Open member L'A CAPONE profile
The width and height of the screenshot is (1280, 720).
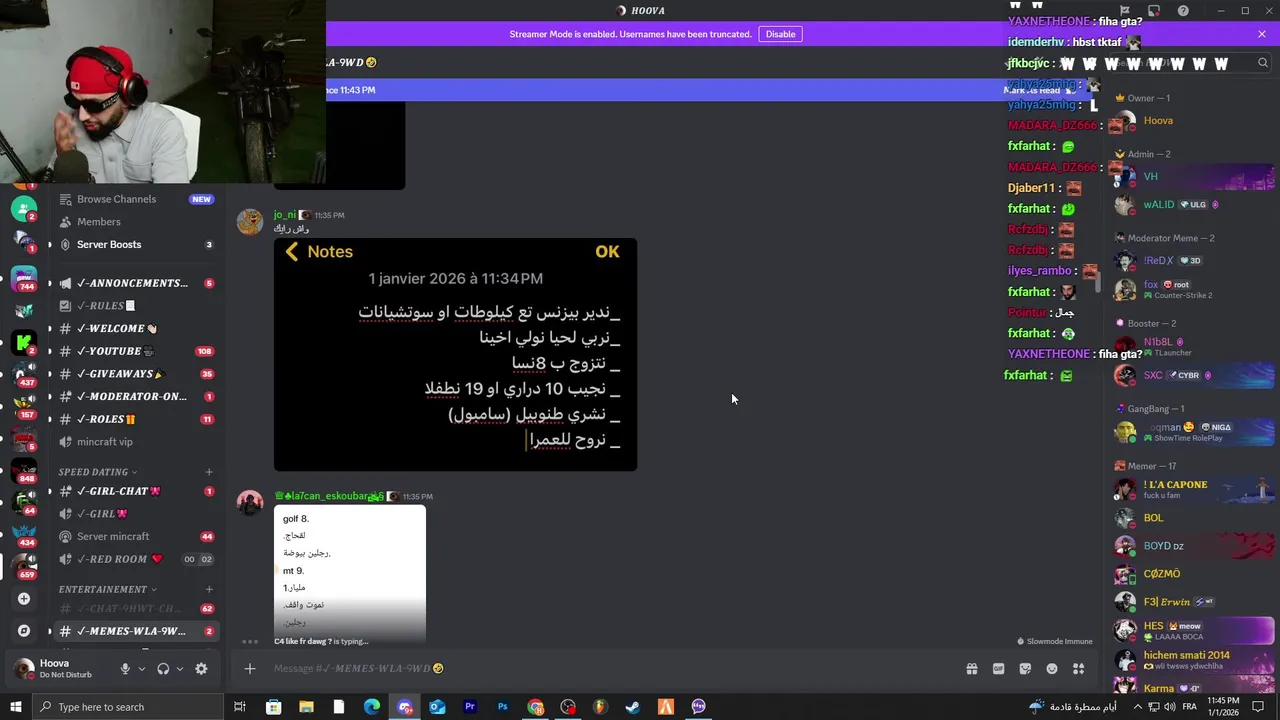pyautogui.click(x=1191, y=489)
